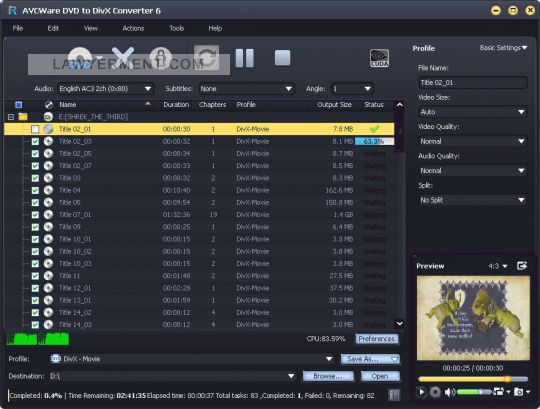
Task: Click the Preferences button
Action: point(377,339)
